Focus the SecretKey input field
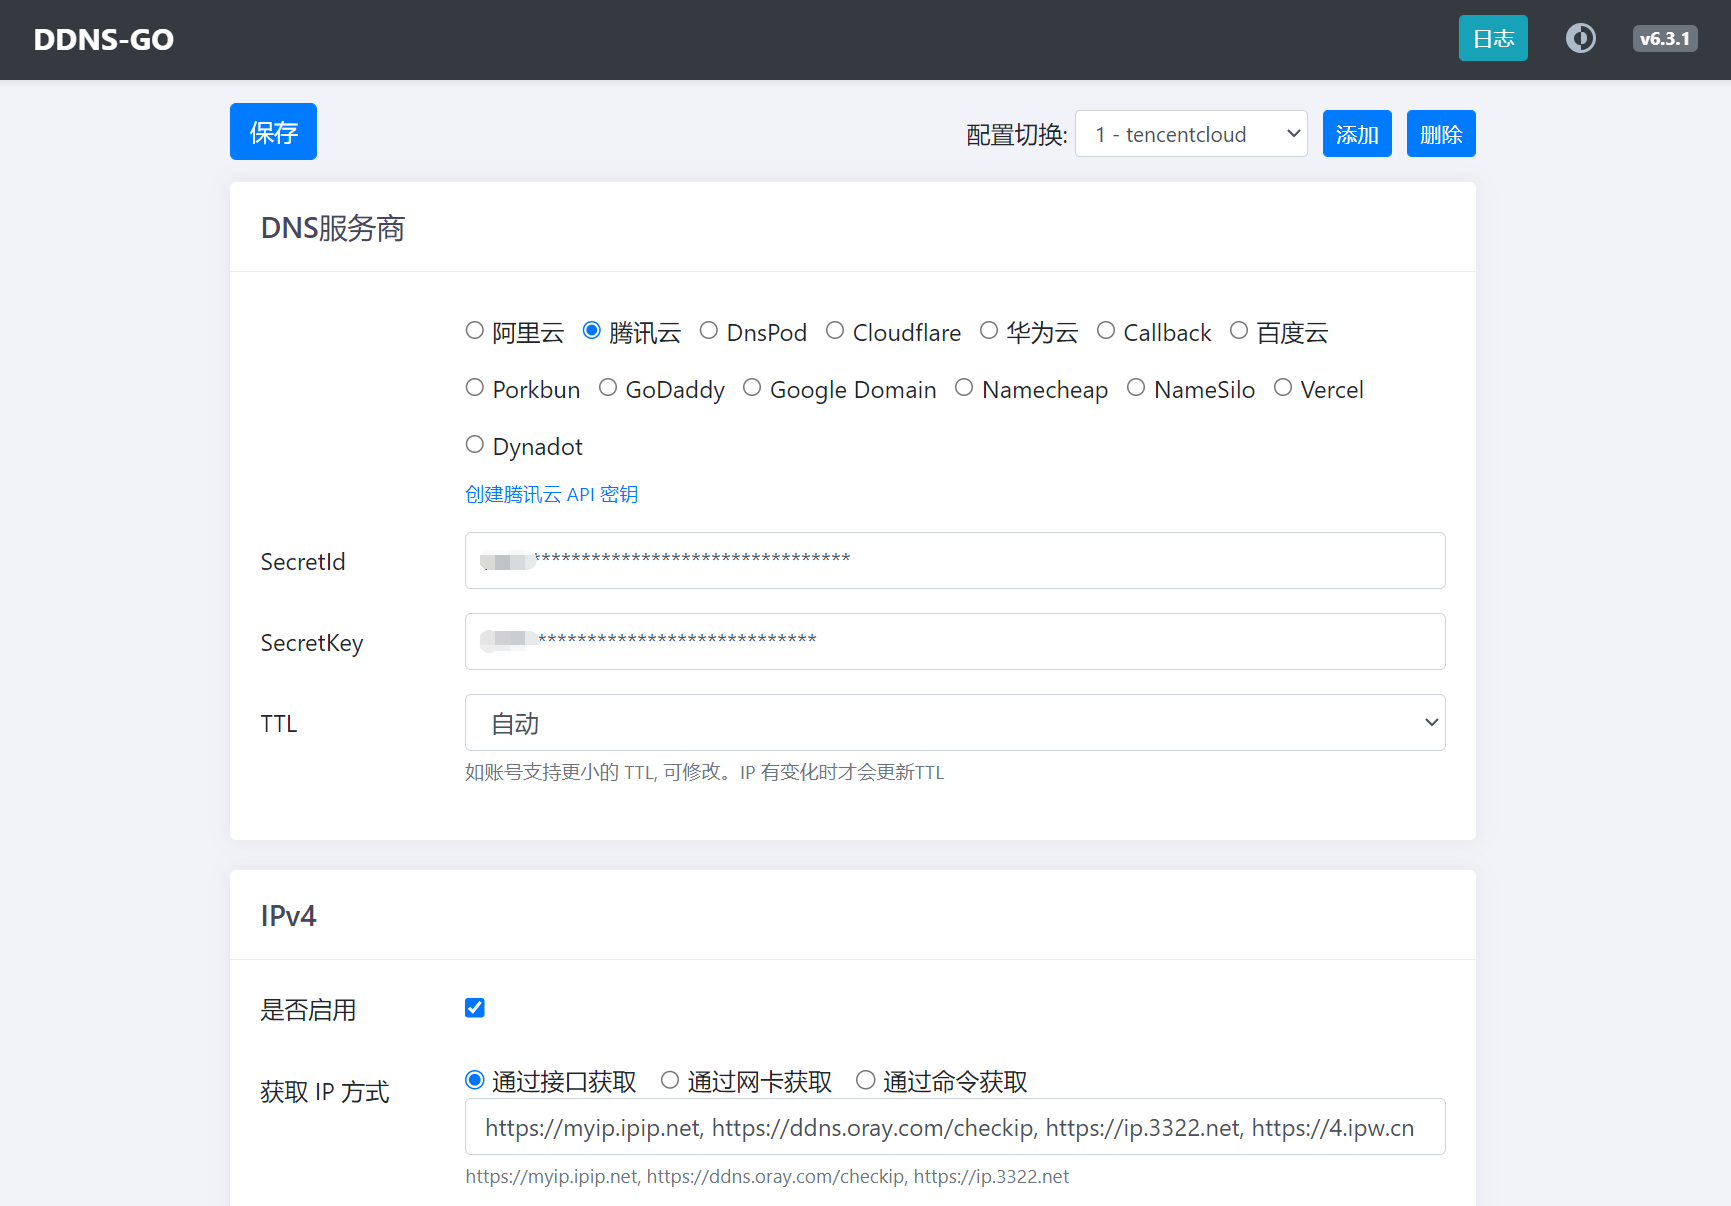 (954, 642)
